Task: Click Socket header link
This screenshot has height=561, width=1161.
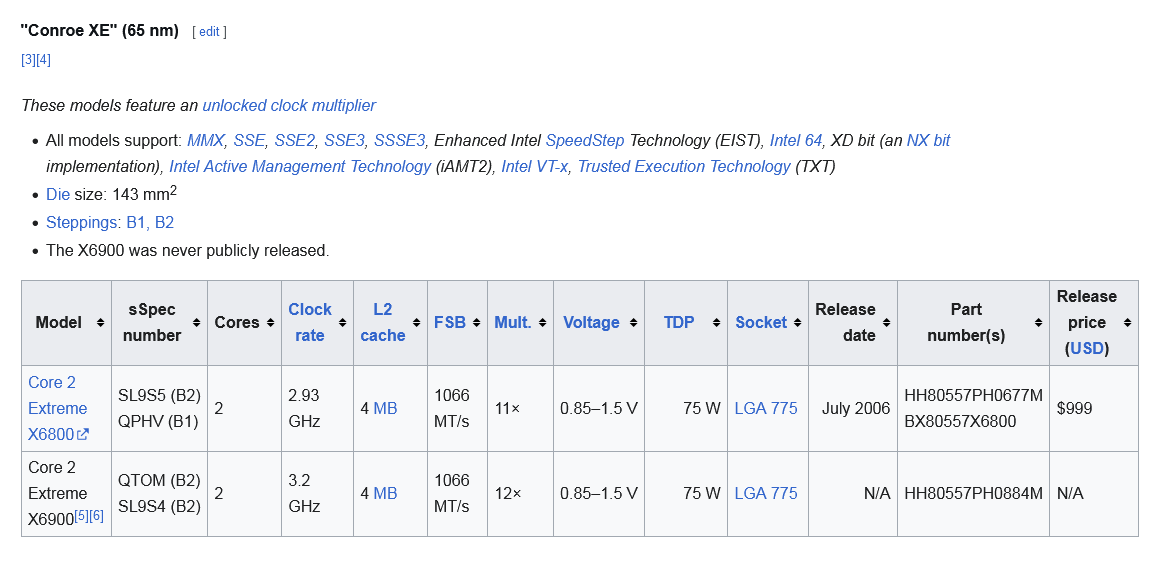Action: [761, 323]
